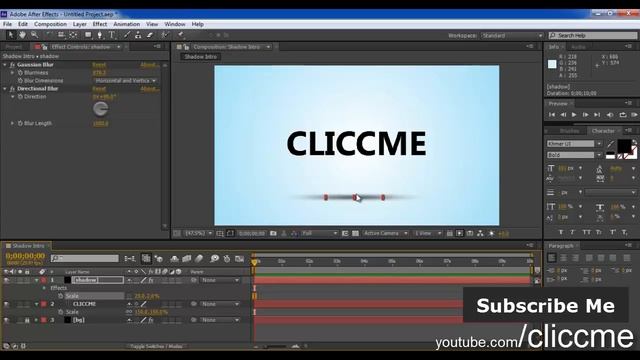Image resolution: width=640 pixels, height=360 pixels.
Task: Click Toggle Switches / Modes button
Action: coord(156,347)
